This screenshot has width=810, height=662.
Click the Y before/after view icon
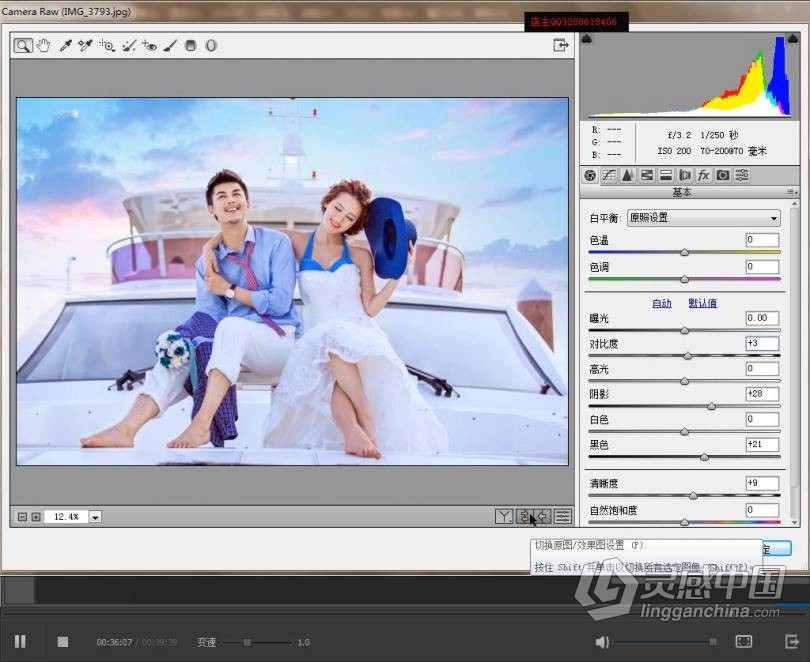point(504,516)
